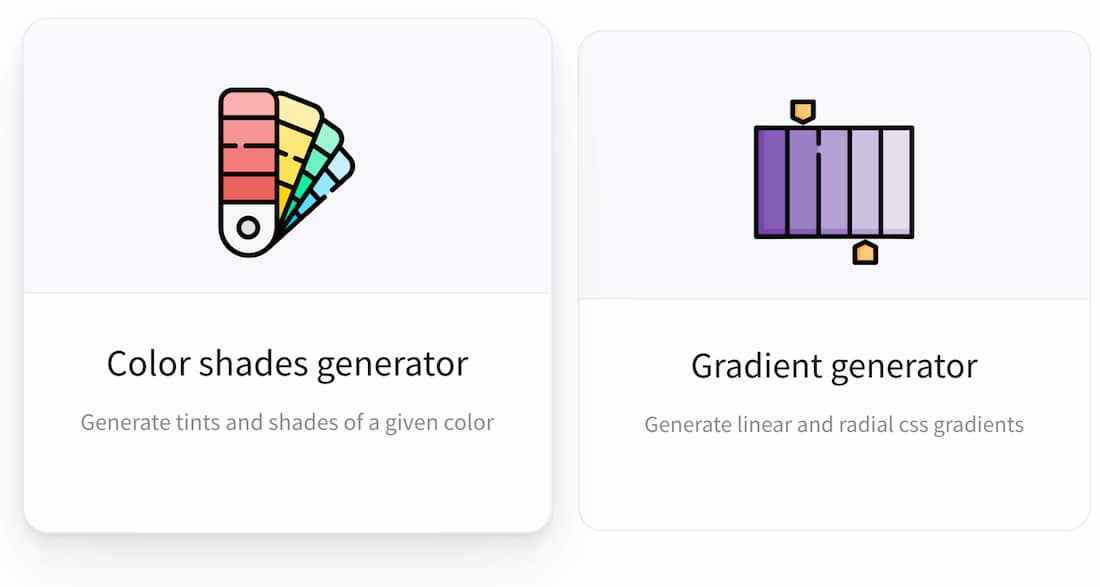Viewport: 1100px width, 587px height.
Task: Click the purple gradient bar icon
Action: click(x=833, y=182)
